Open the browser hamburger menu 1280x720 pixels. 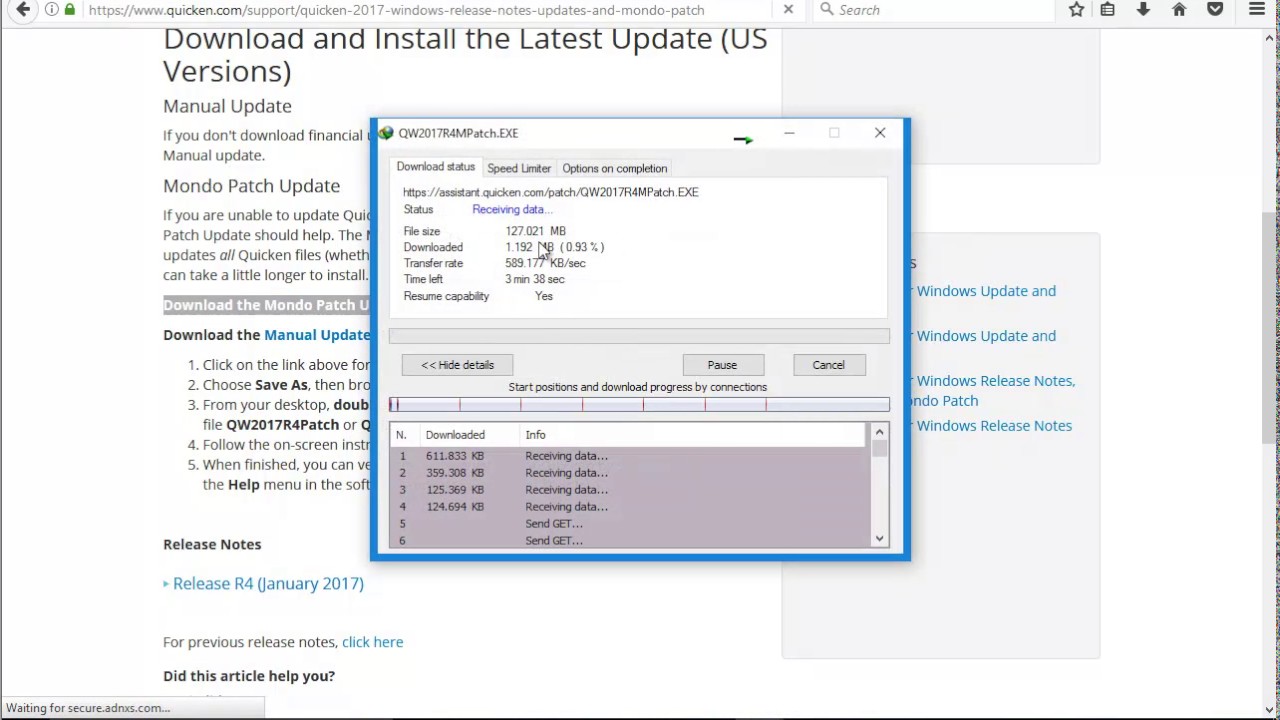coord(1257,10)
